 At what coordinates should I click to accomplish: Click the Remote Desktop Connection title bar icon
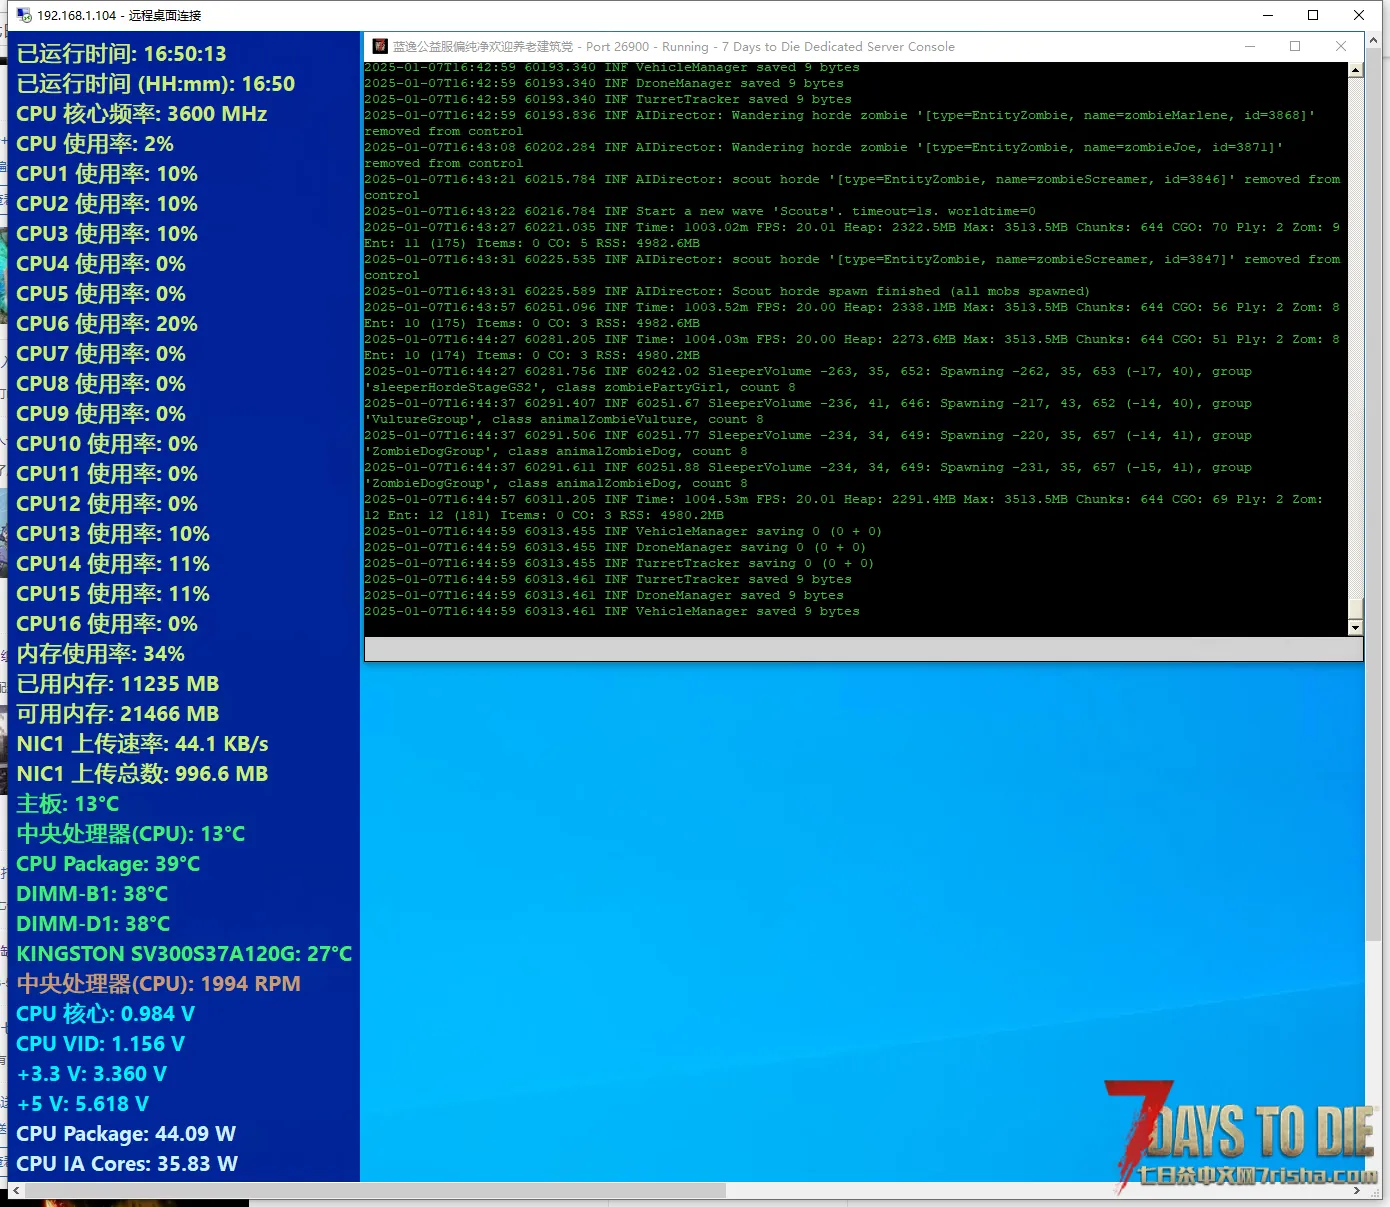coord(24,15)
